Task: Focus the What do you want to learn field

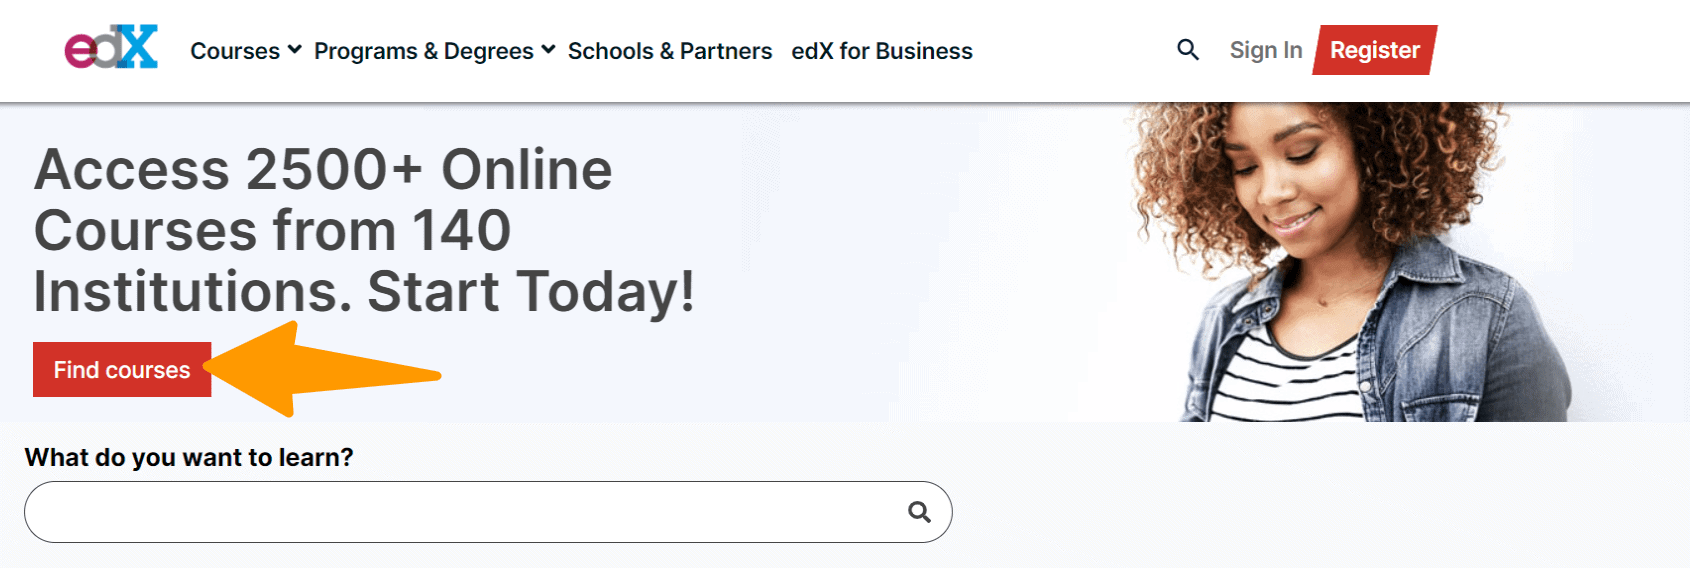Action: click(x=488, y=512)
